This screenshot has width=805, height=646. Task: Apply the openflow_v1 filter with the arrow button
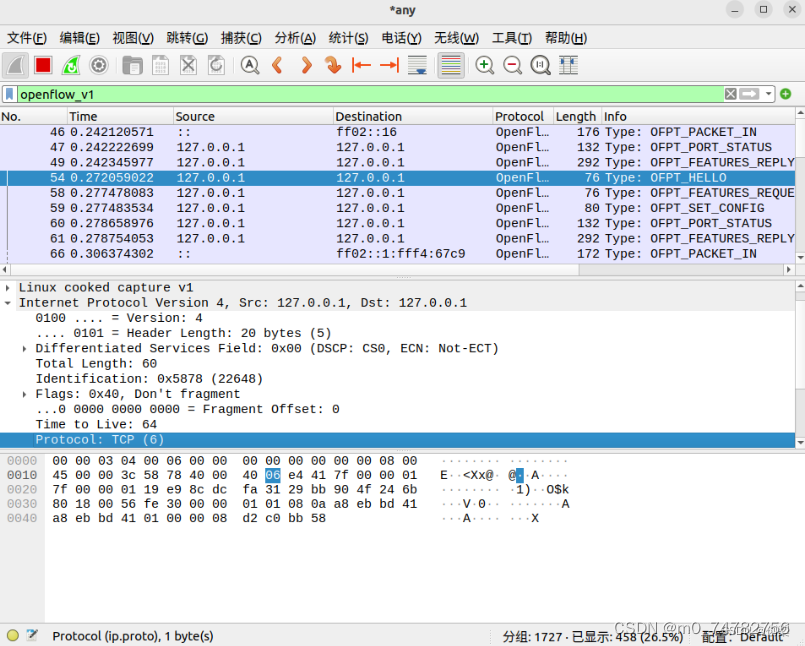pyautogui.click(x=749, y=93)
